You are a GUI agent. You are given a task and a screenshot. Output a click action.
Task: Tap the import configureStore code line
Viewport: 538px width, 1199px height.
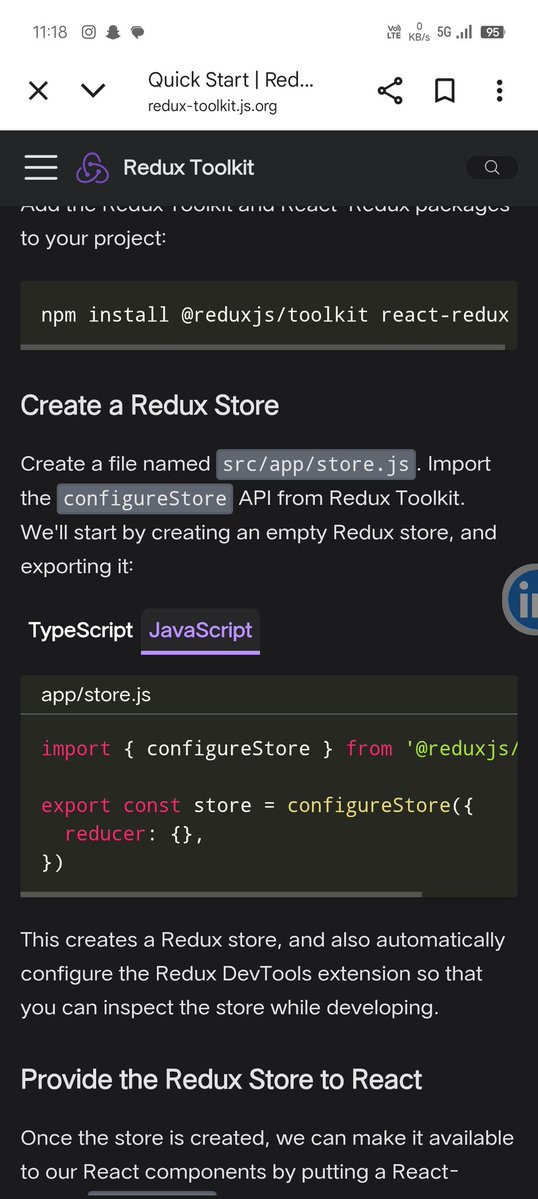pyautogui.click(x=279, y=748)
